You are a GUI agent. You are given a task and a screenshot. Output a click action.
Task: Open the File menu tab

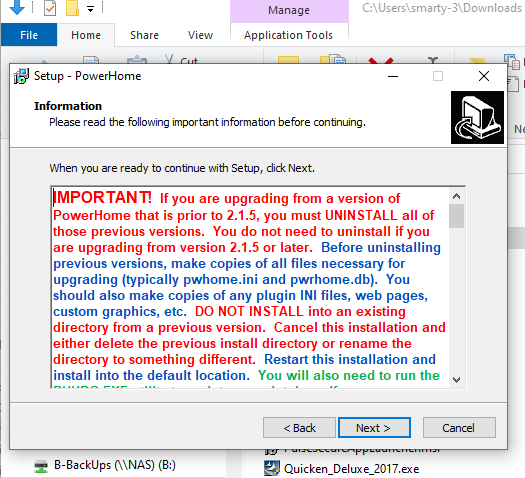coord(29,35)
